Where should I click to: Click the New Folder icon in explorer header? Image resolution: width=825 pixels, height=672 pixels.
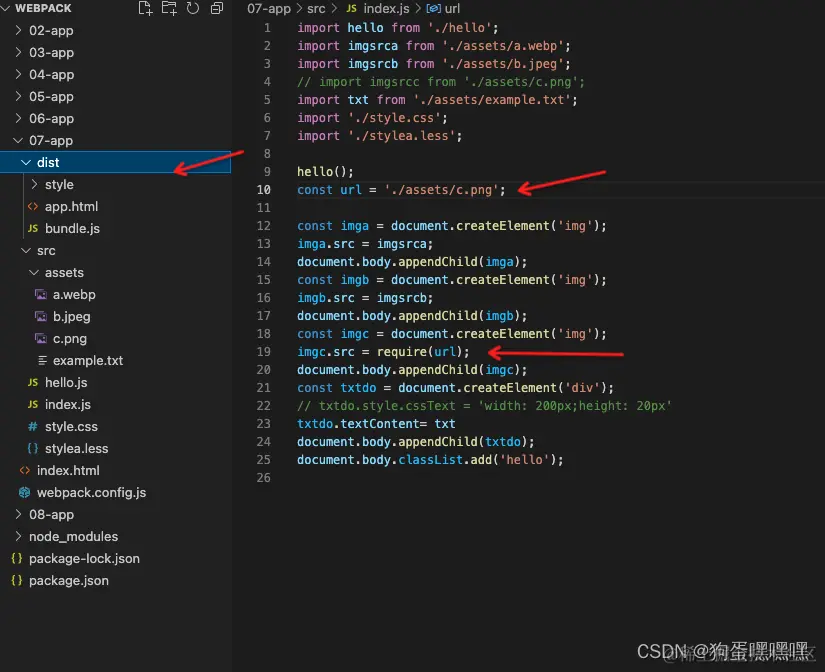tap(169, 8)
